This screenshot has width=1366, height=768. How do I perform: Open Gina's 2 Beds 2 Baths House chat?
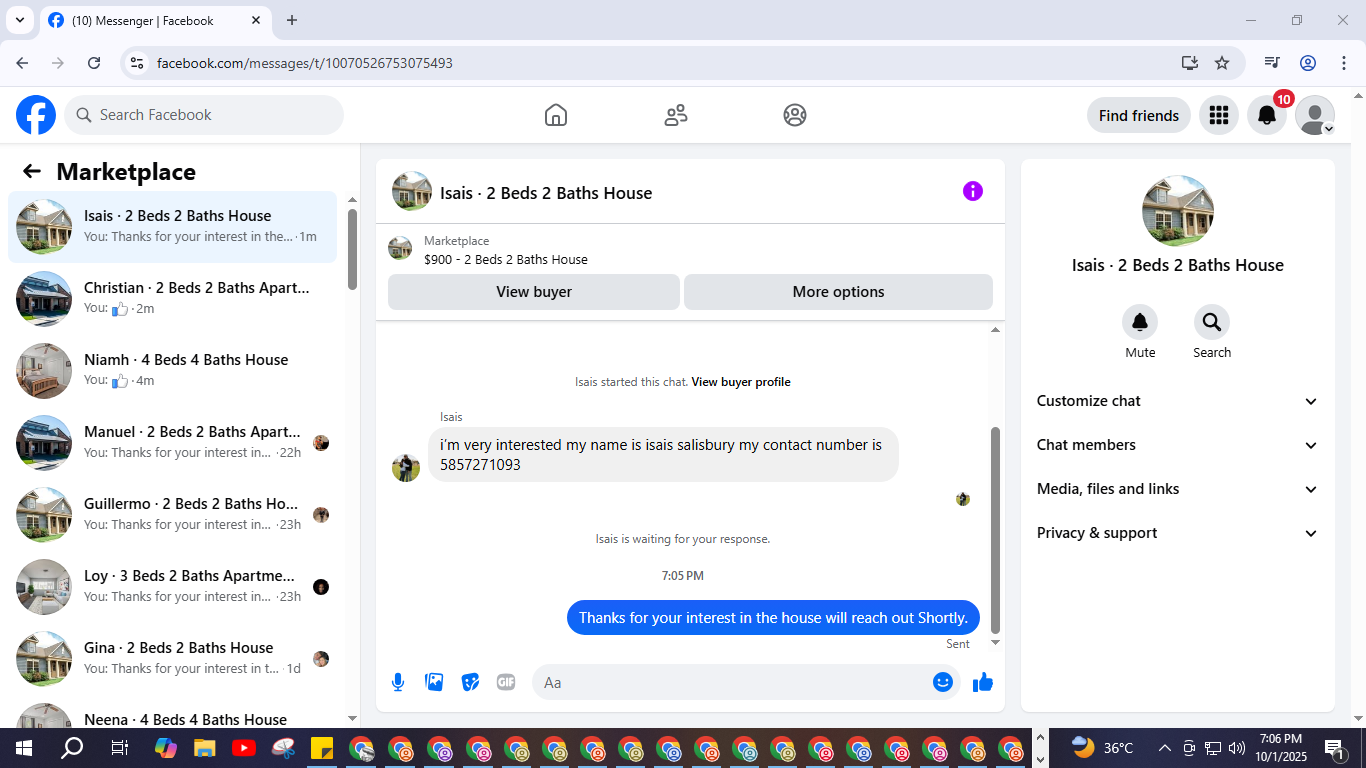point(173,659)
